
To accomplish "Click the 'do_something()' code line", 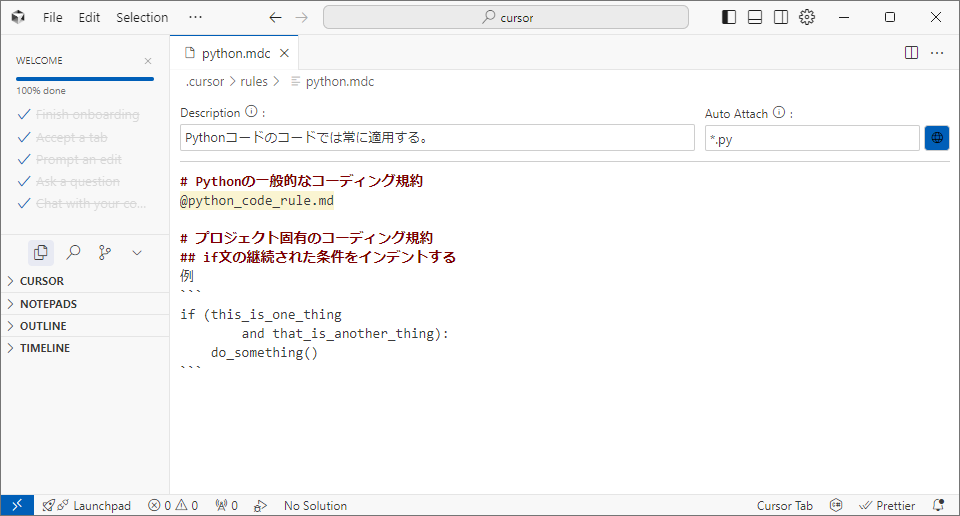I will coord(264,353).
